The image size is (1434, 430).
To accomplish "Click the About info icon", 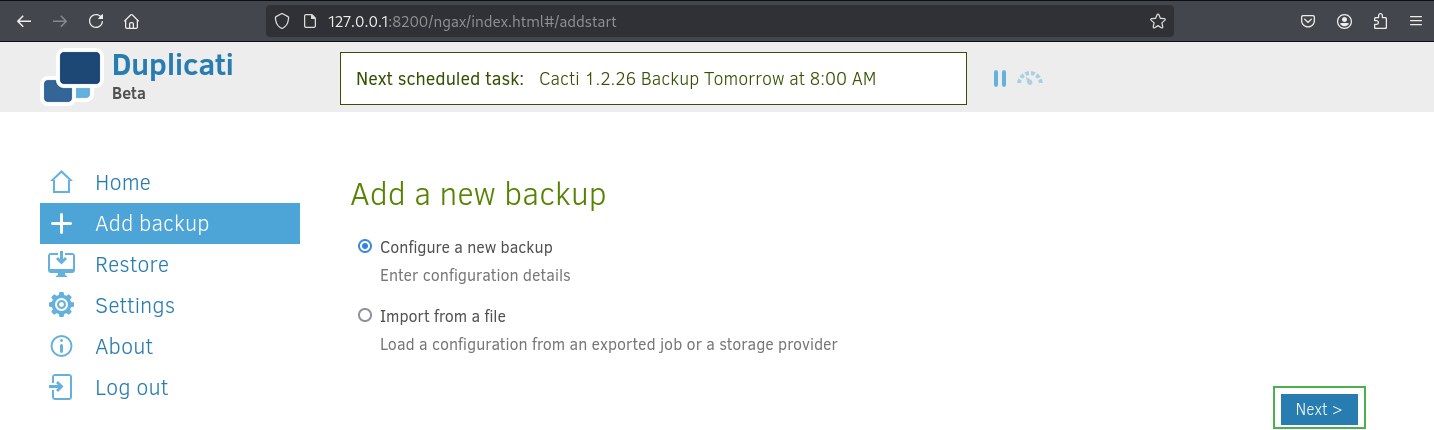I will pyautogui.click(x=61, y=347).
